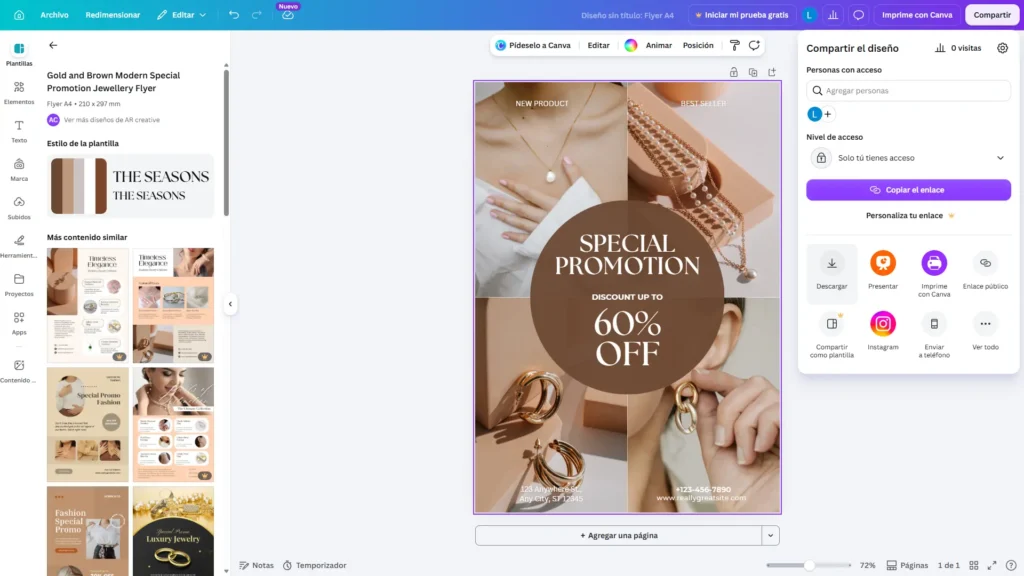Click the refresh-with-sparkle icon
This screenshot has width=1024, height=576.
coord(754,45)
